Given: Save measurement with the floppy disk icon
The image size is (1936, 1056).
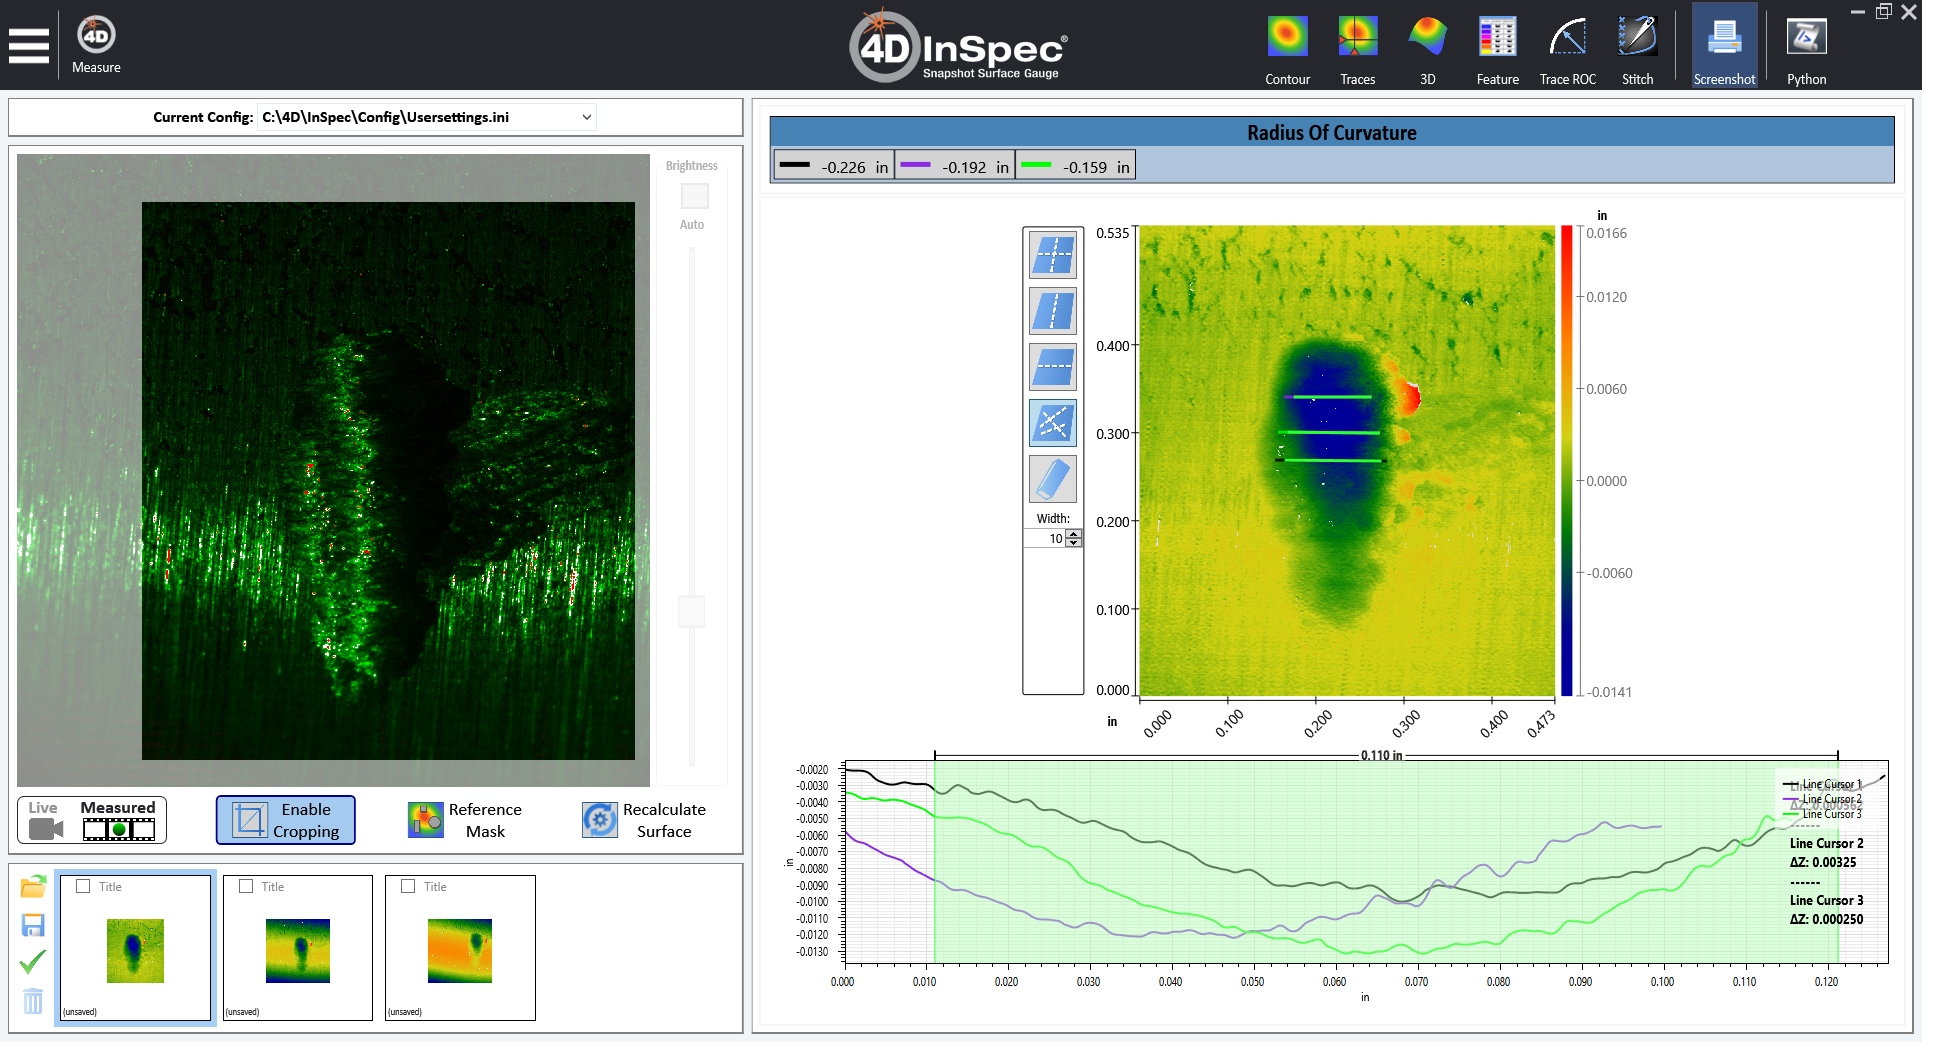Looking at the screenshot, I should coord(33,925).
